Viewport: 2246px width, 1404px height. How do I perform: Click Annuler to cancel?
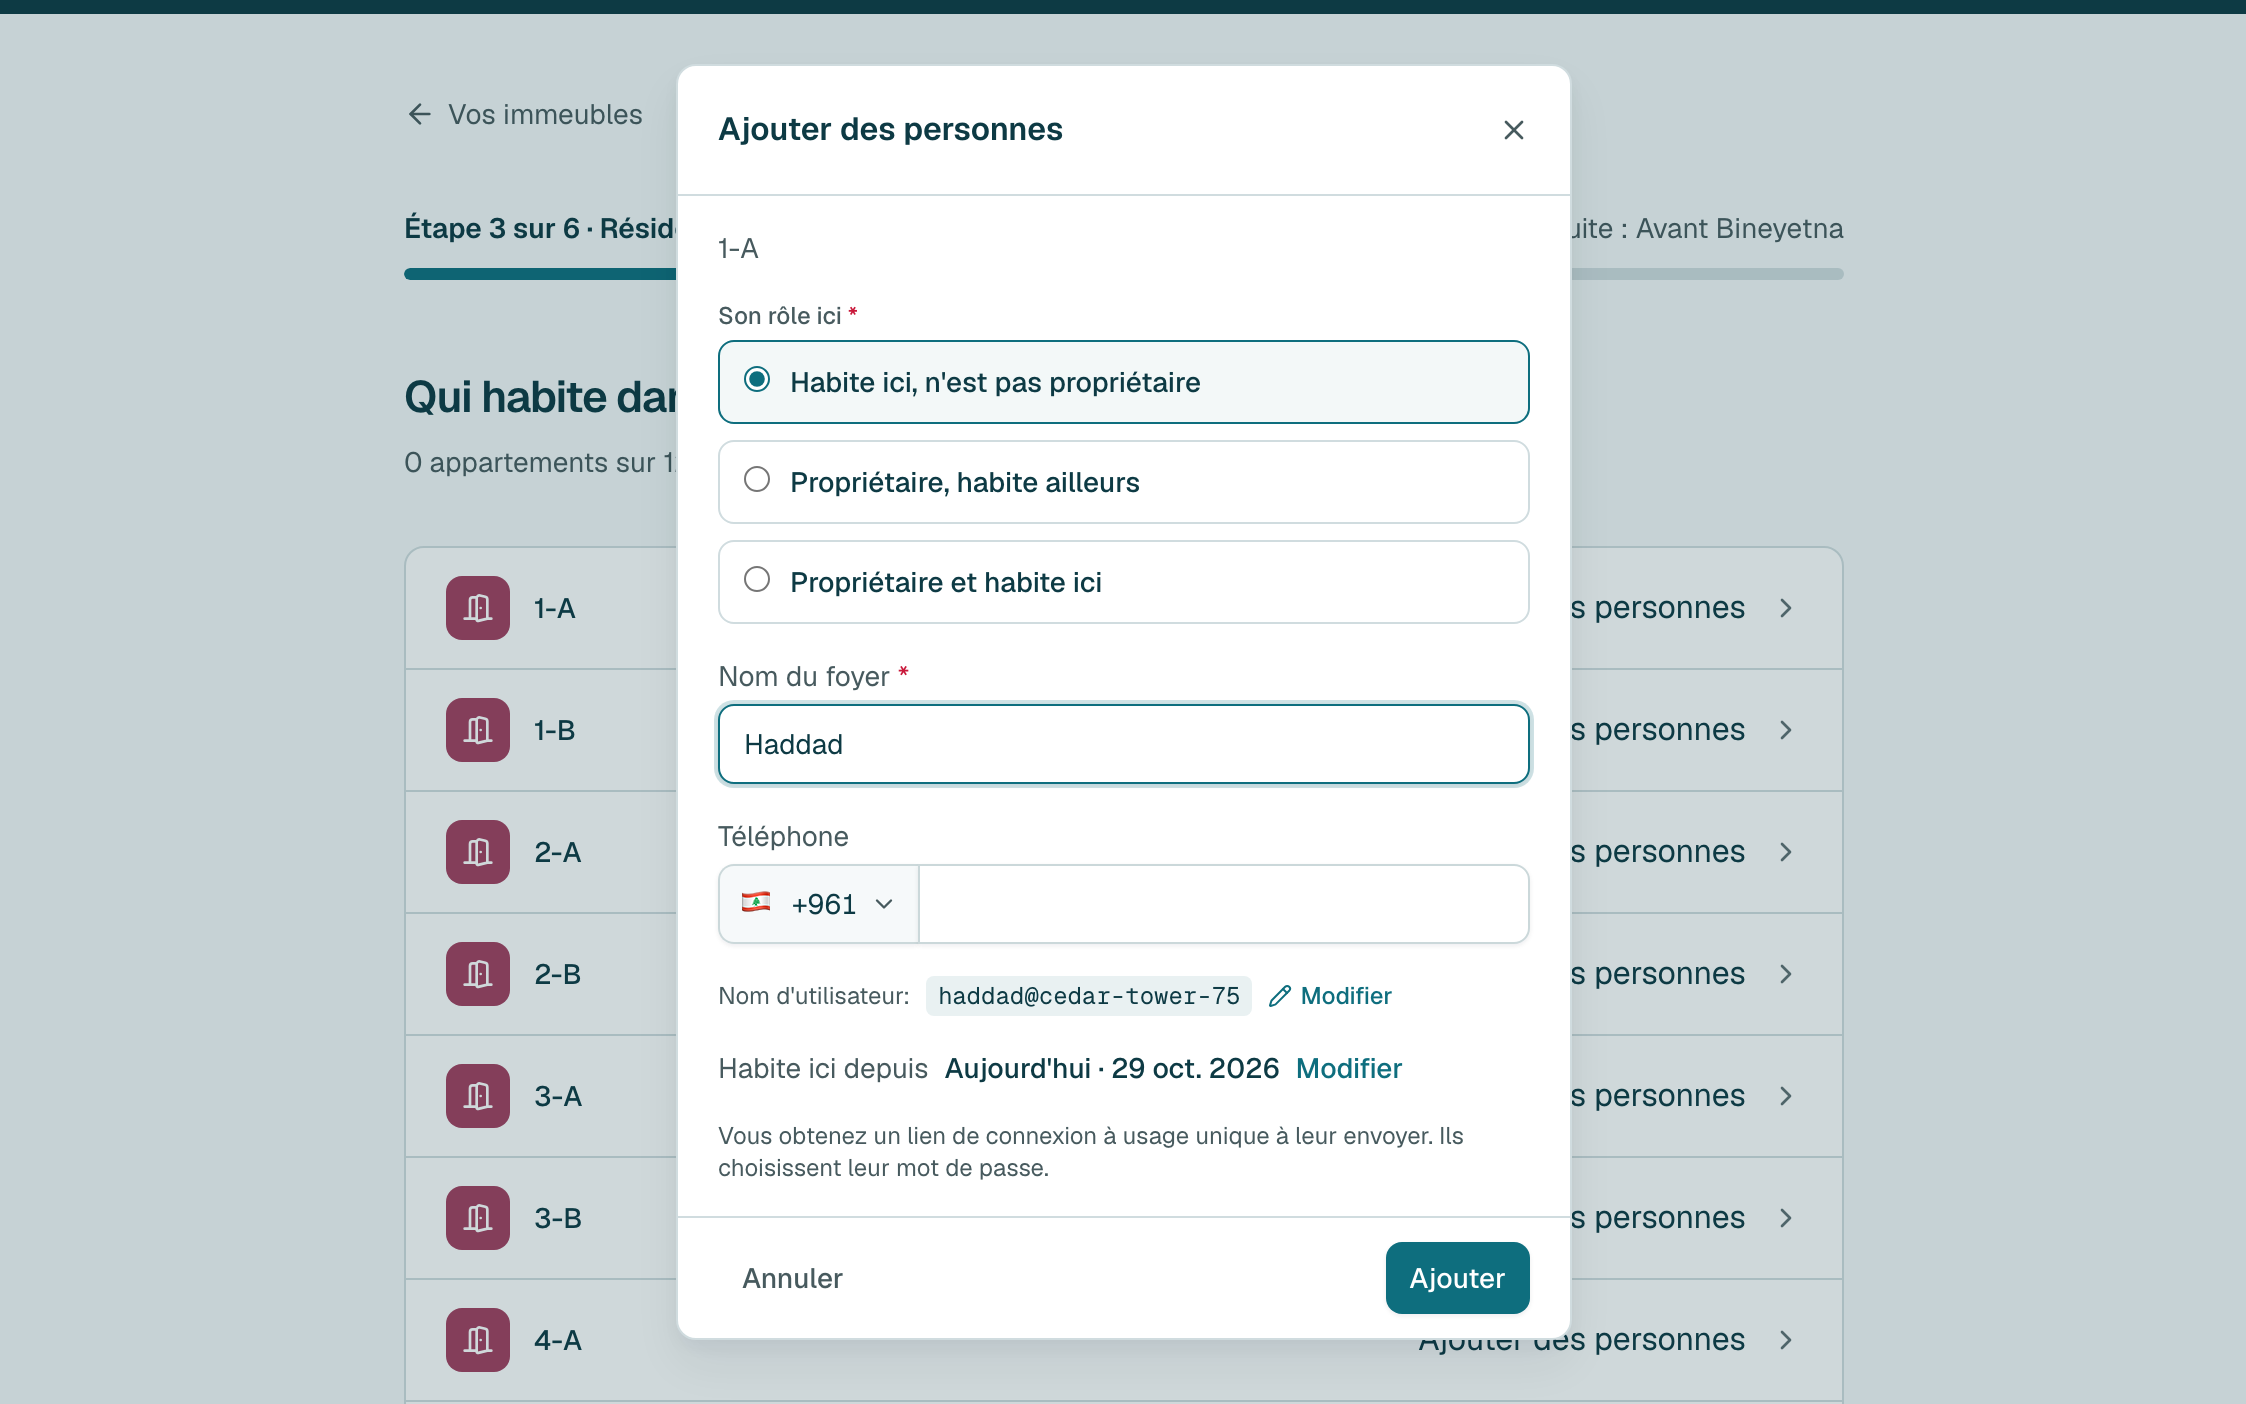pyautogui.click(x=792, y=1278)
